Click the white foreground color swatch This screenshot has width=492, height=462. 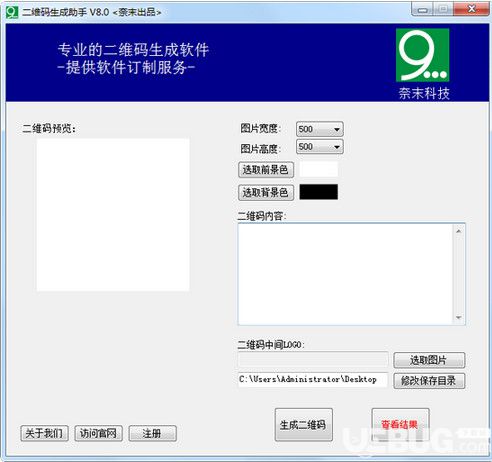coord(319,169)
